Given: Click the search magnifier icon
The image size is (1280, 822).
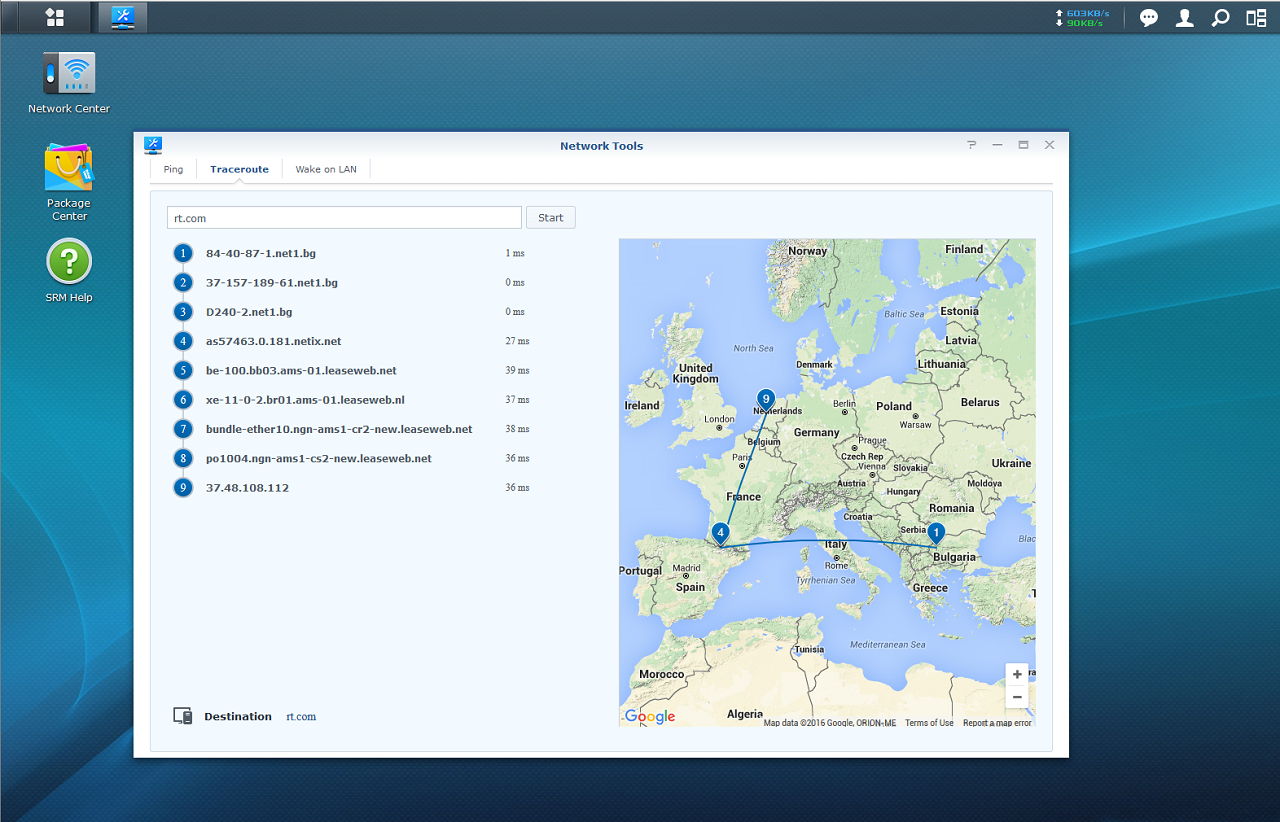Looking at the screenshot, I should [x=1220, y=18].
